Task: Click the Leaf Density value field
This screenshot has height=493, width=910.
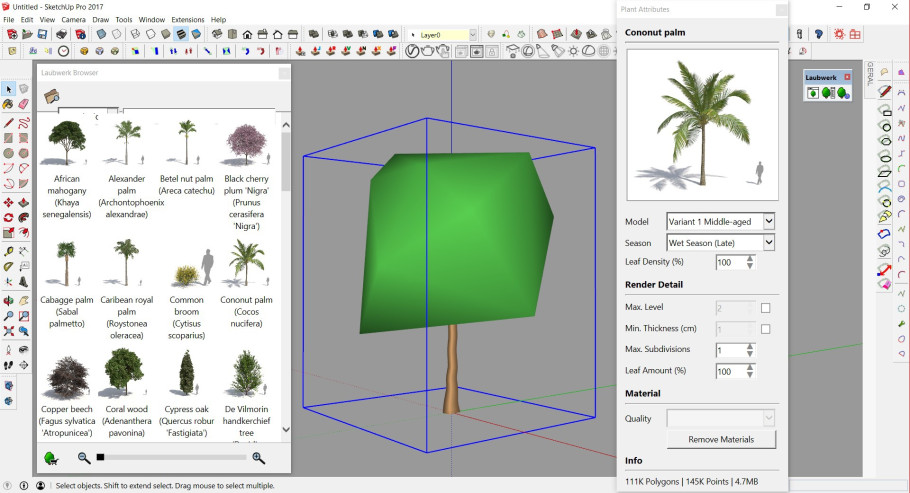Action: click(x=731, y=262)
